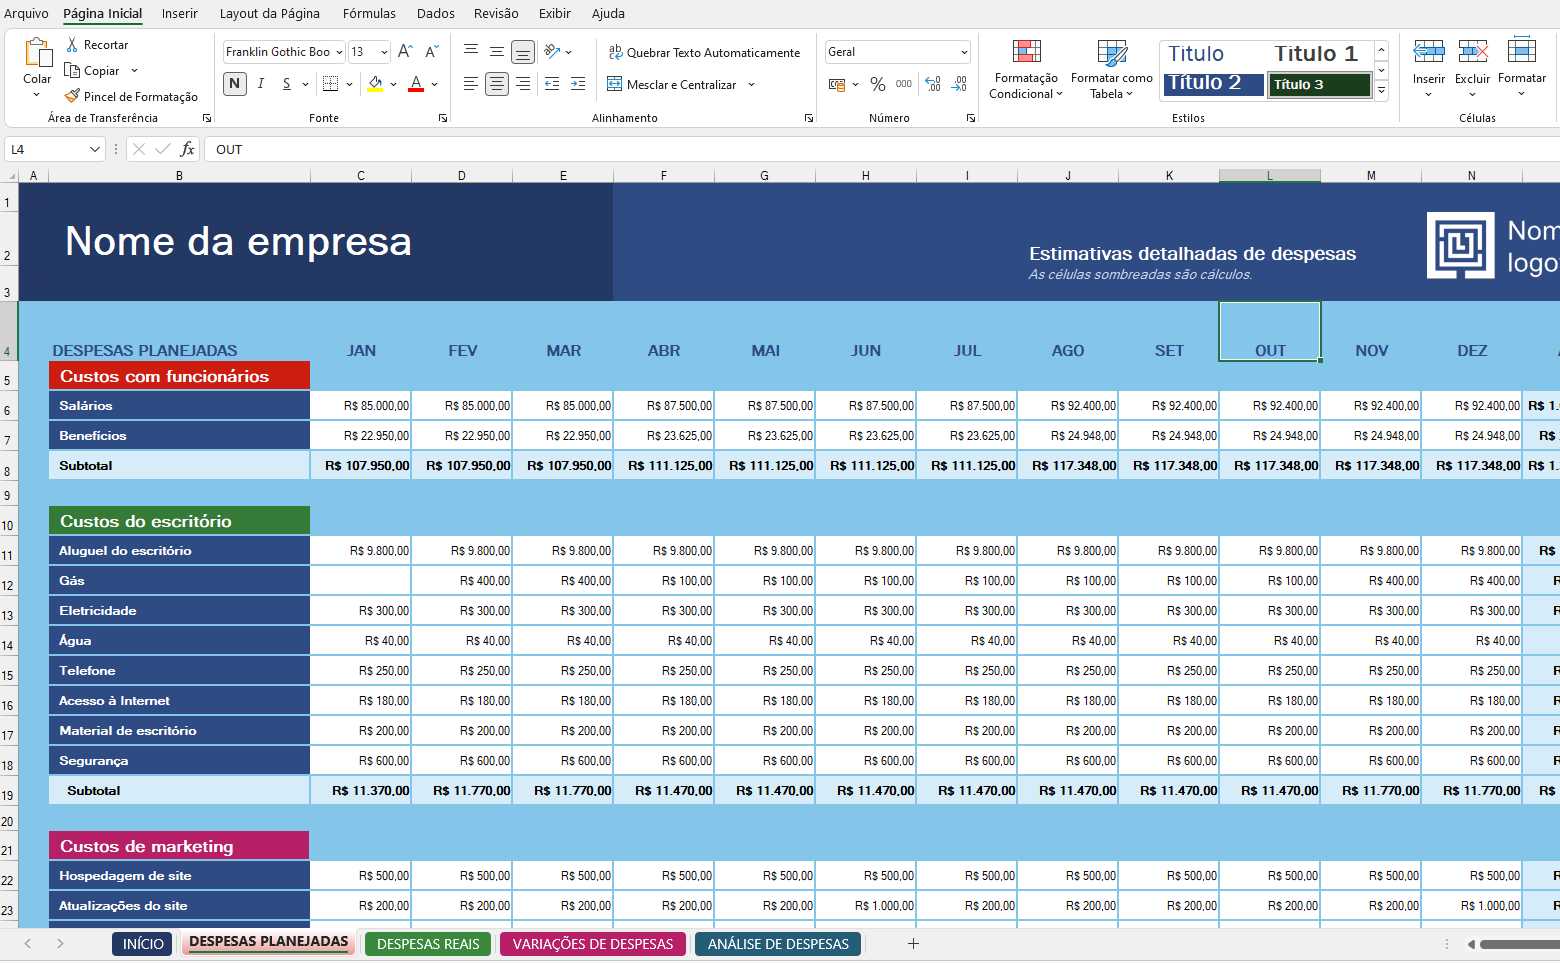This screenshot has width=1560, height=963.
Task: Click the insert function fx icon
Action: pyautogui.click(x=187, y=149)
